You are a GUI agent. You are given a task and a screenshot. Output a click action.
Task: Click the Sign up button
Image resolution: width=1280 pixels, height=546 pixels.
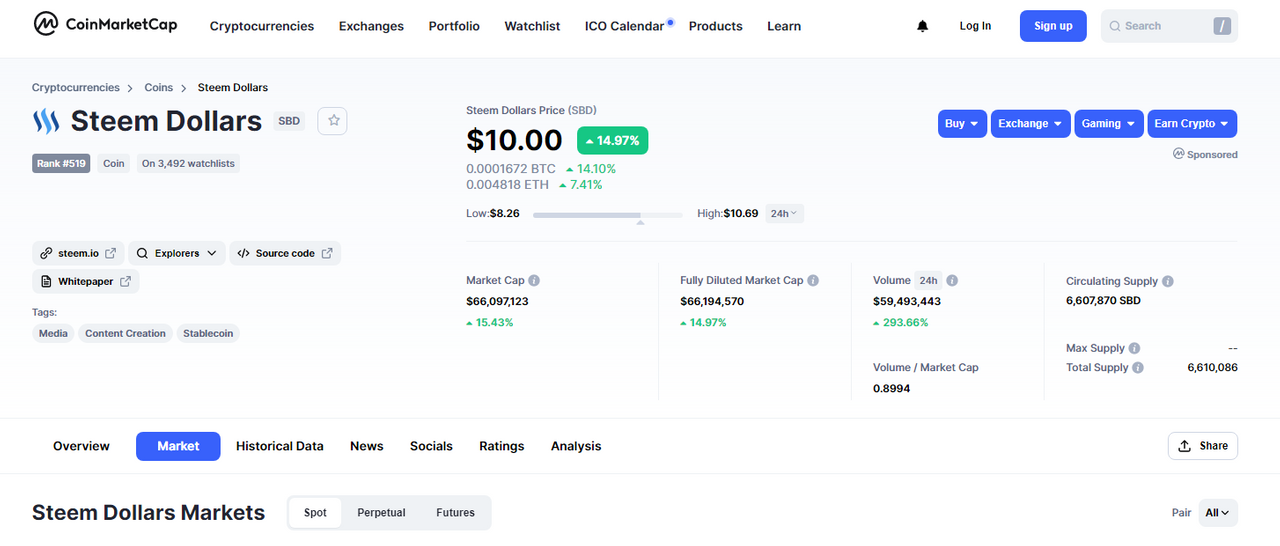[1053, 26]
